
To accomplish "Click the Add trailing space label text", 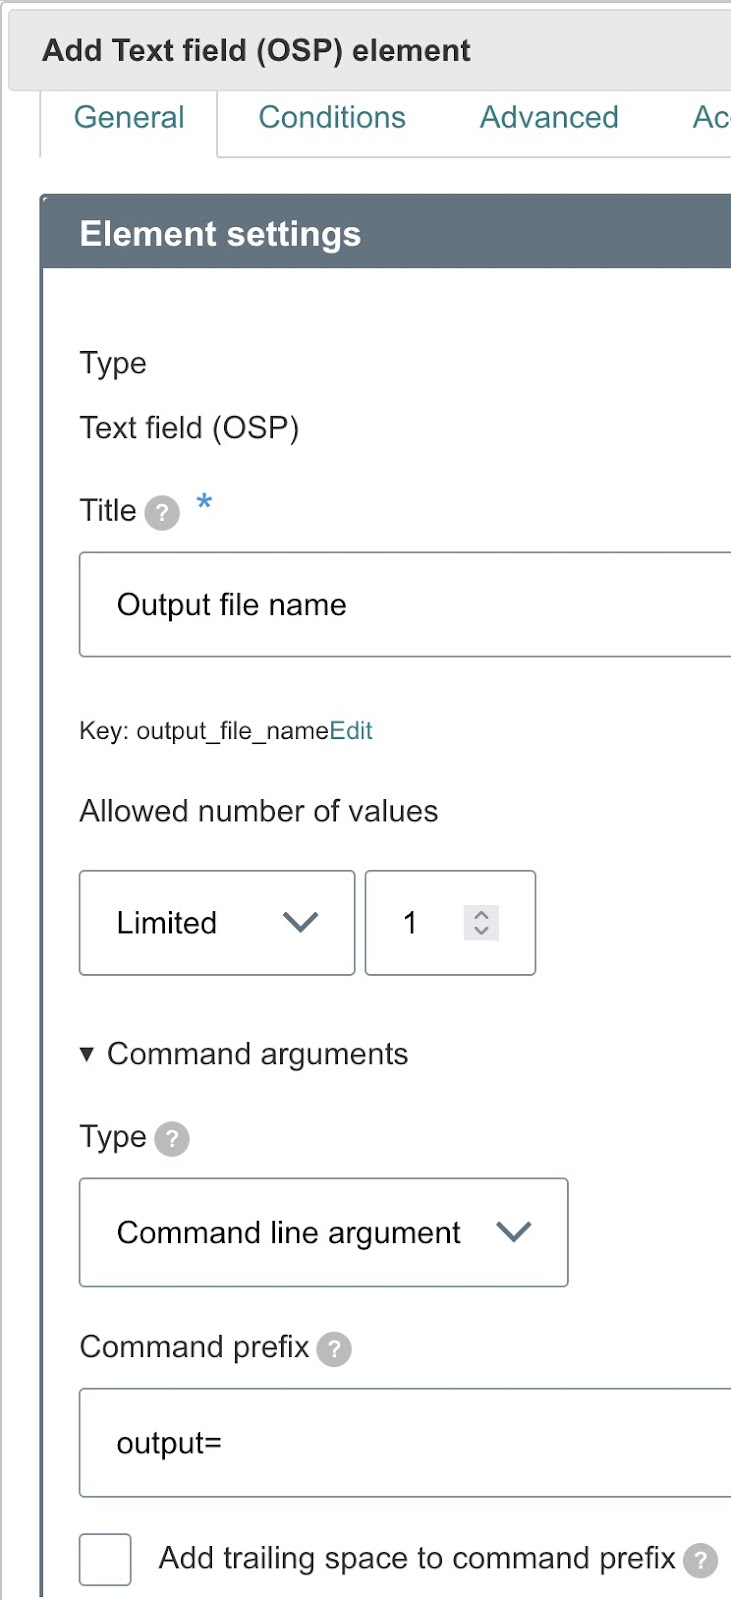I will [x=417, y=1558].
